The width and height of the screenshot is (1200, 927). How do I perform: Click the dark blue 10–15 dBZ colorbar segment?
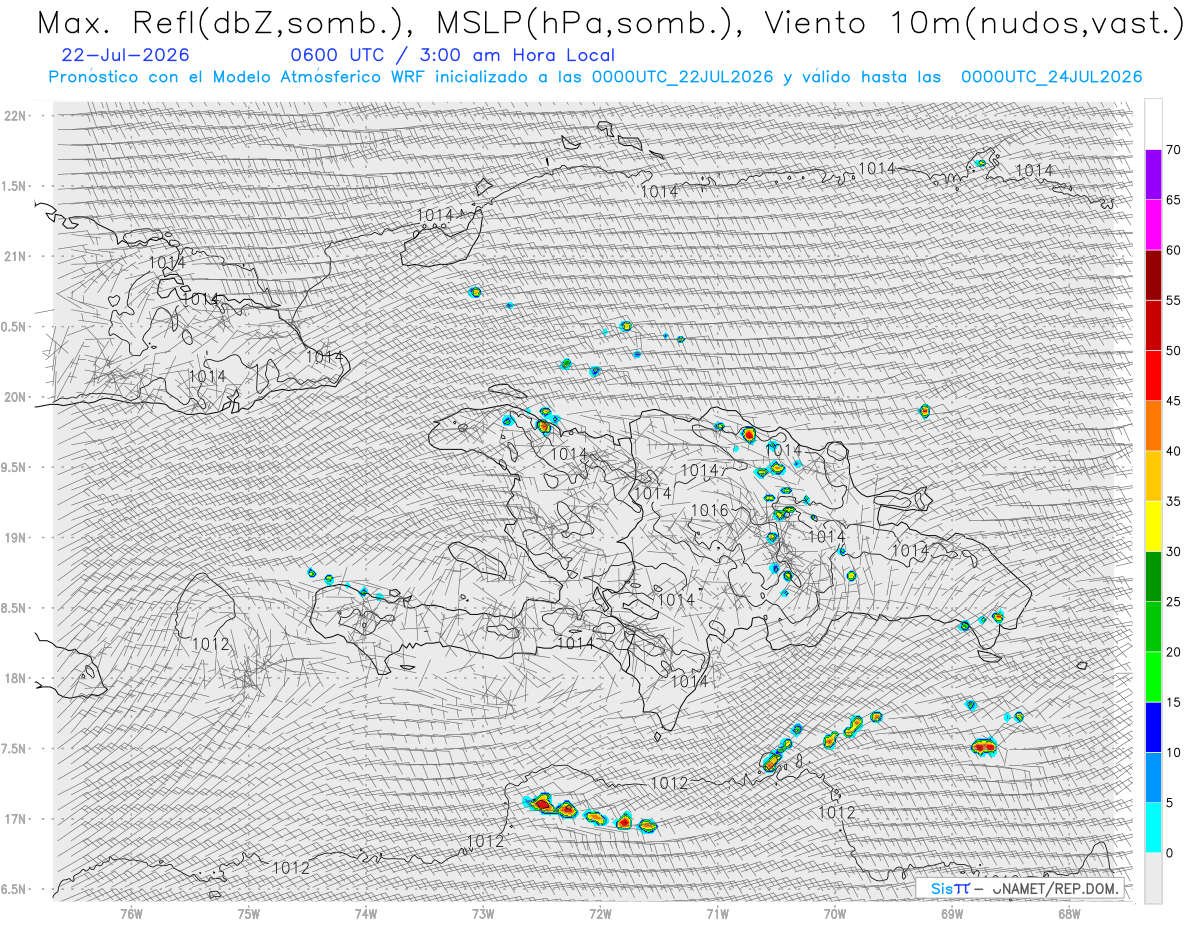[1153, 727]
